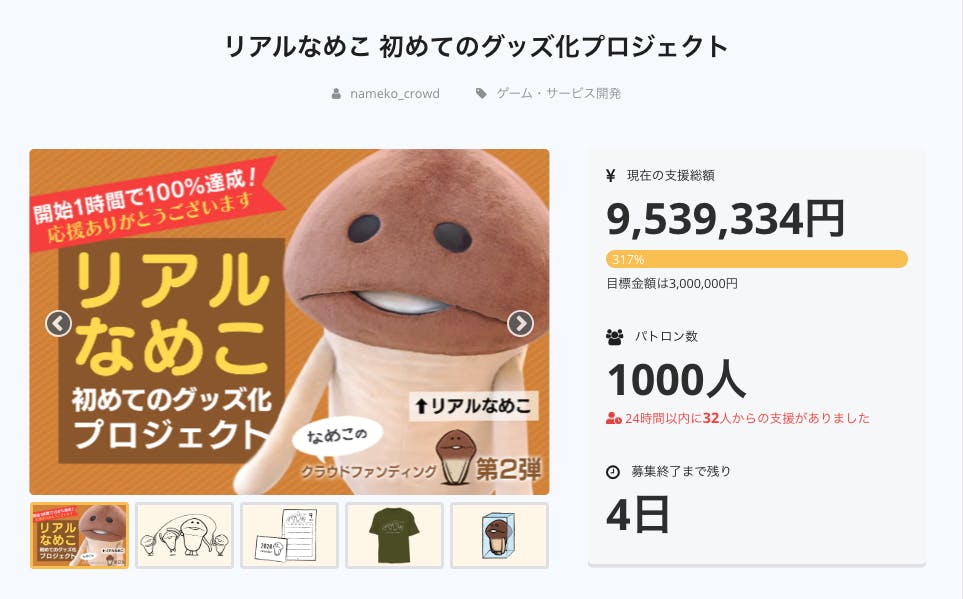Screen dimensions: 963x599
Task: Click the user icon beside nameko_crowd
Action: click(336, 93)
